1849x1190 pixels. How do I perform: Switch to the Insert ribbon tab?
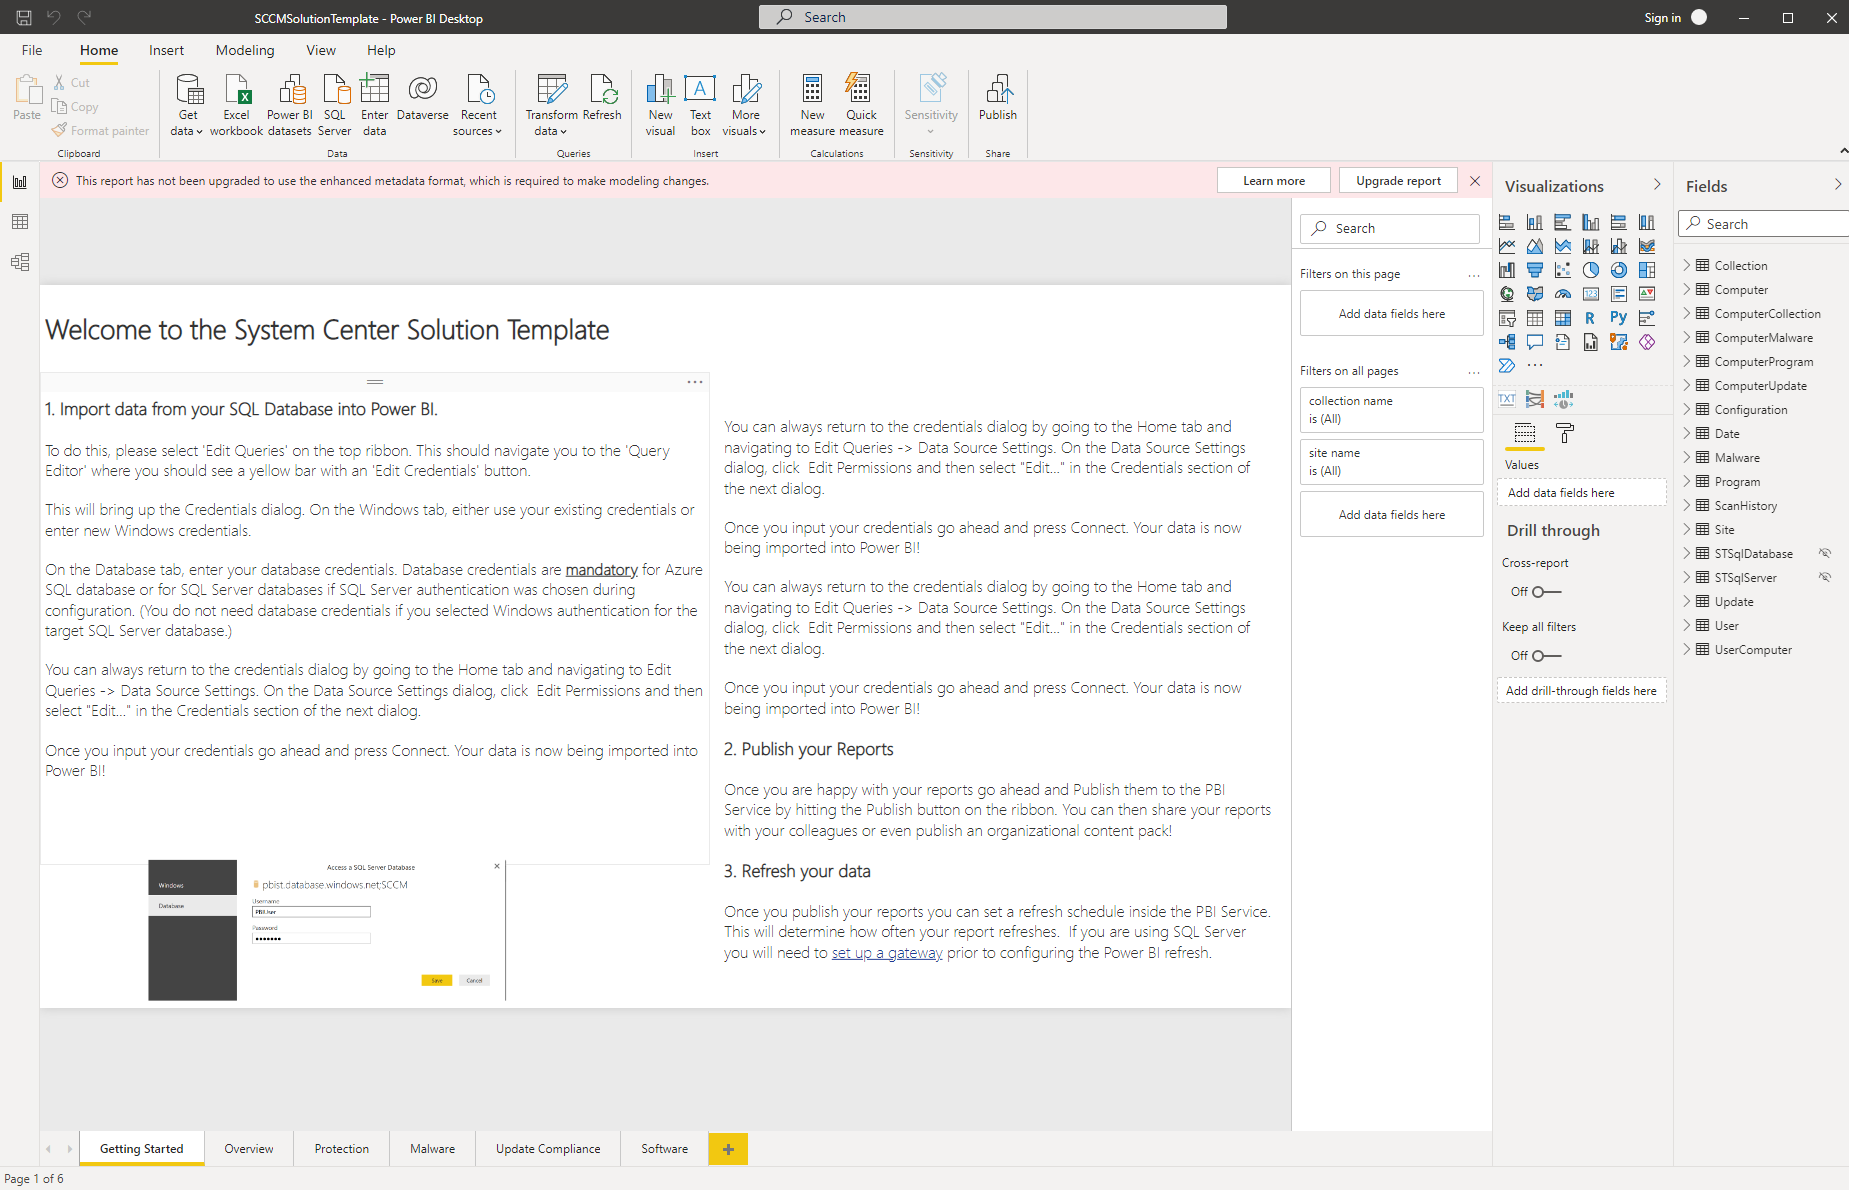tap(166, 50)
